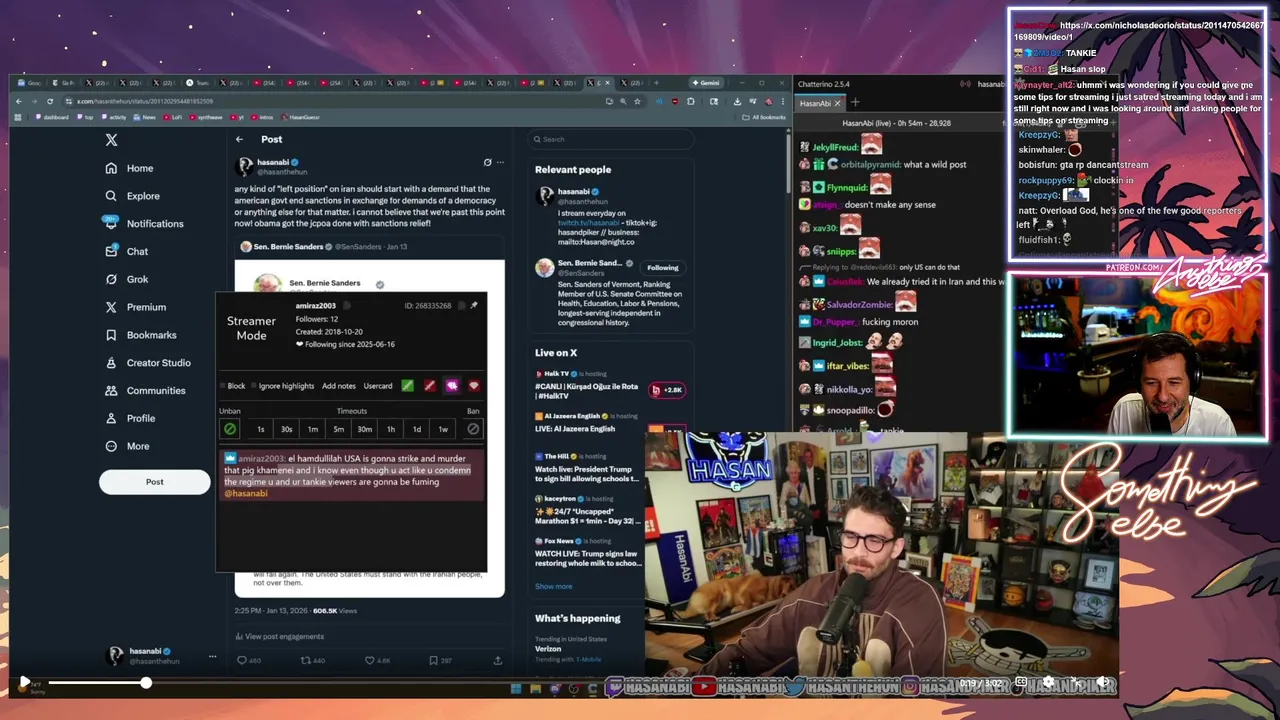
Task: Click the red gem un-VIP icon
Action: pos(474,386)
